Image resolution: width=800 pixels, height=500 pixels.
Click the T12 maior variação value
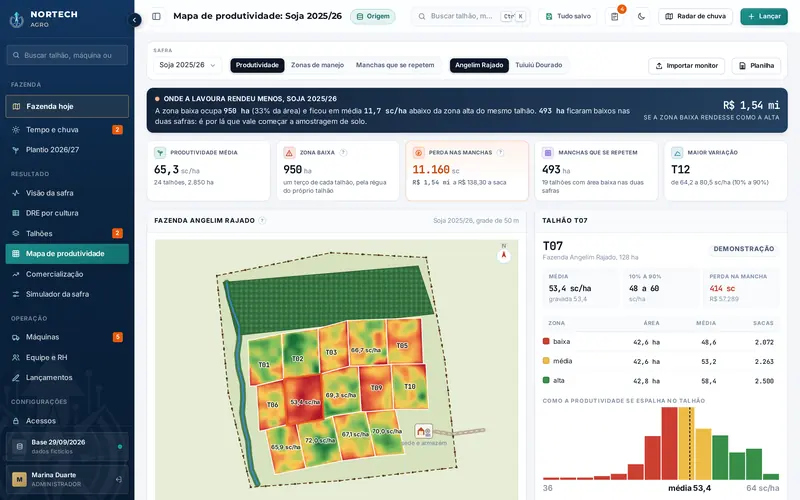(681, 169)
